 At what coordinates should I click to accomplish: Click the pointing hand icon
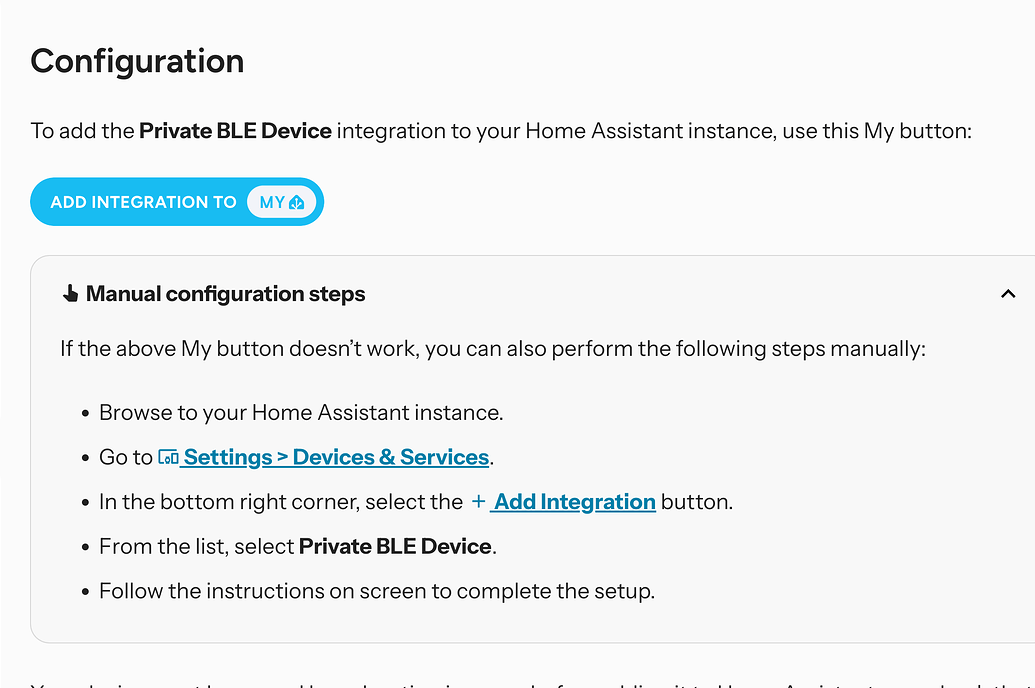[70, 294]
